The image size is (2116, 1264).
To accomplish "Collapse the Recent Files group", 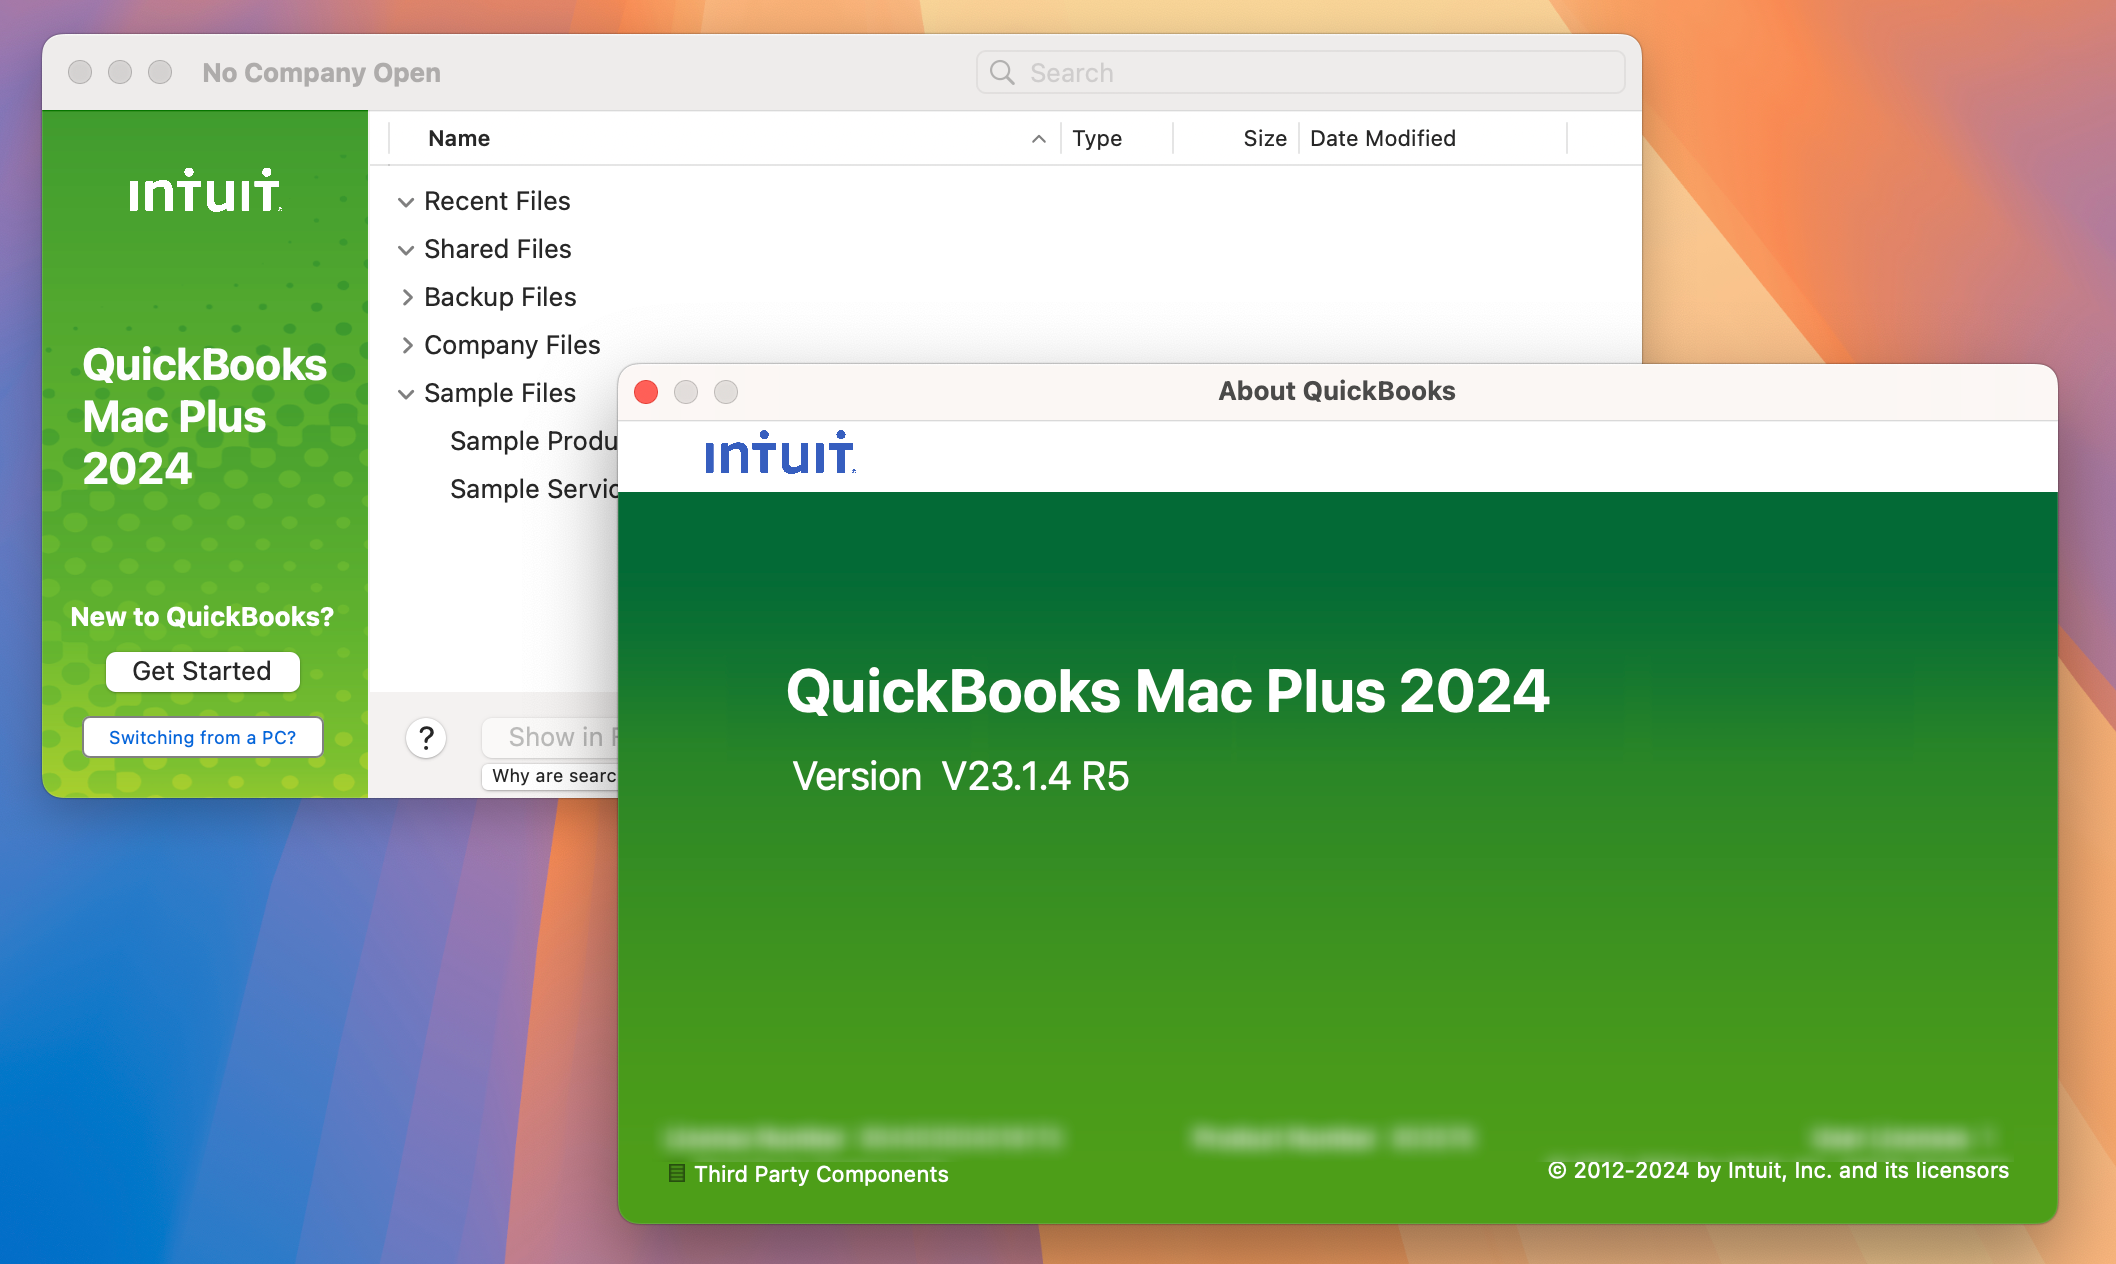I will tap(406, 202).
